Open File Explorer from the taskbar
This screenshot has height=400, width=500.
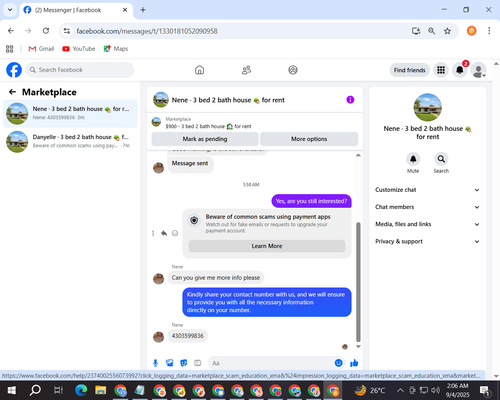point(100,390)
